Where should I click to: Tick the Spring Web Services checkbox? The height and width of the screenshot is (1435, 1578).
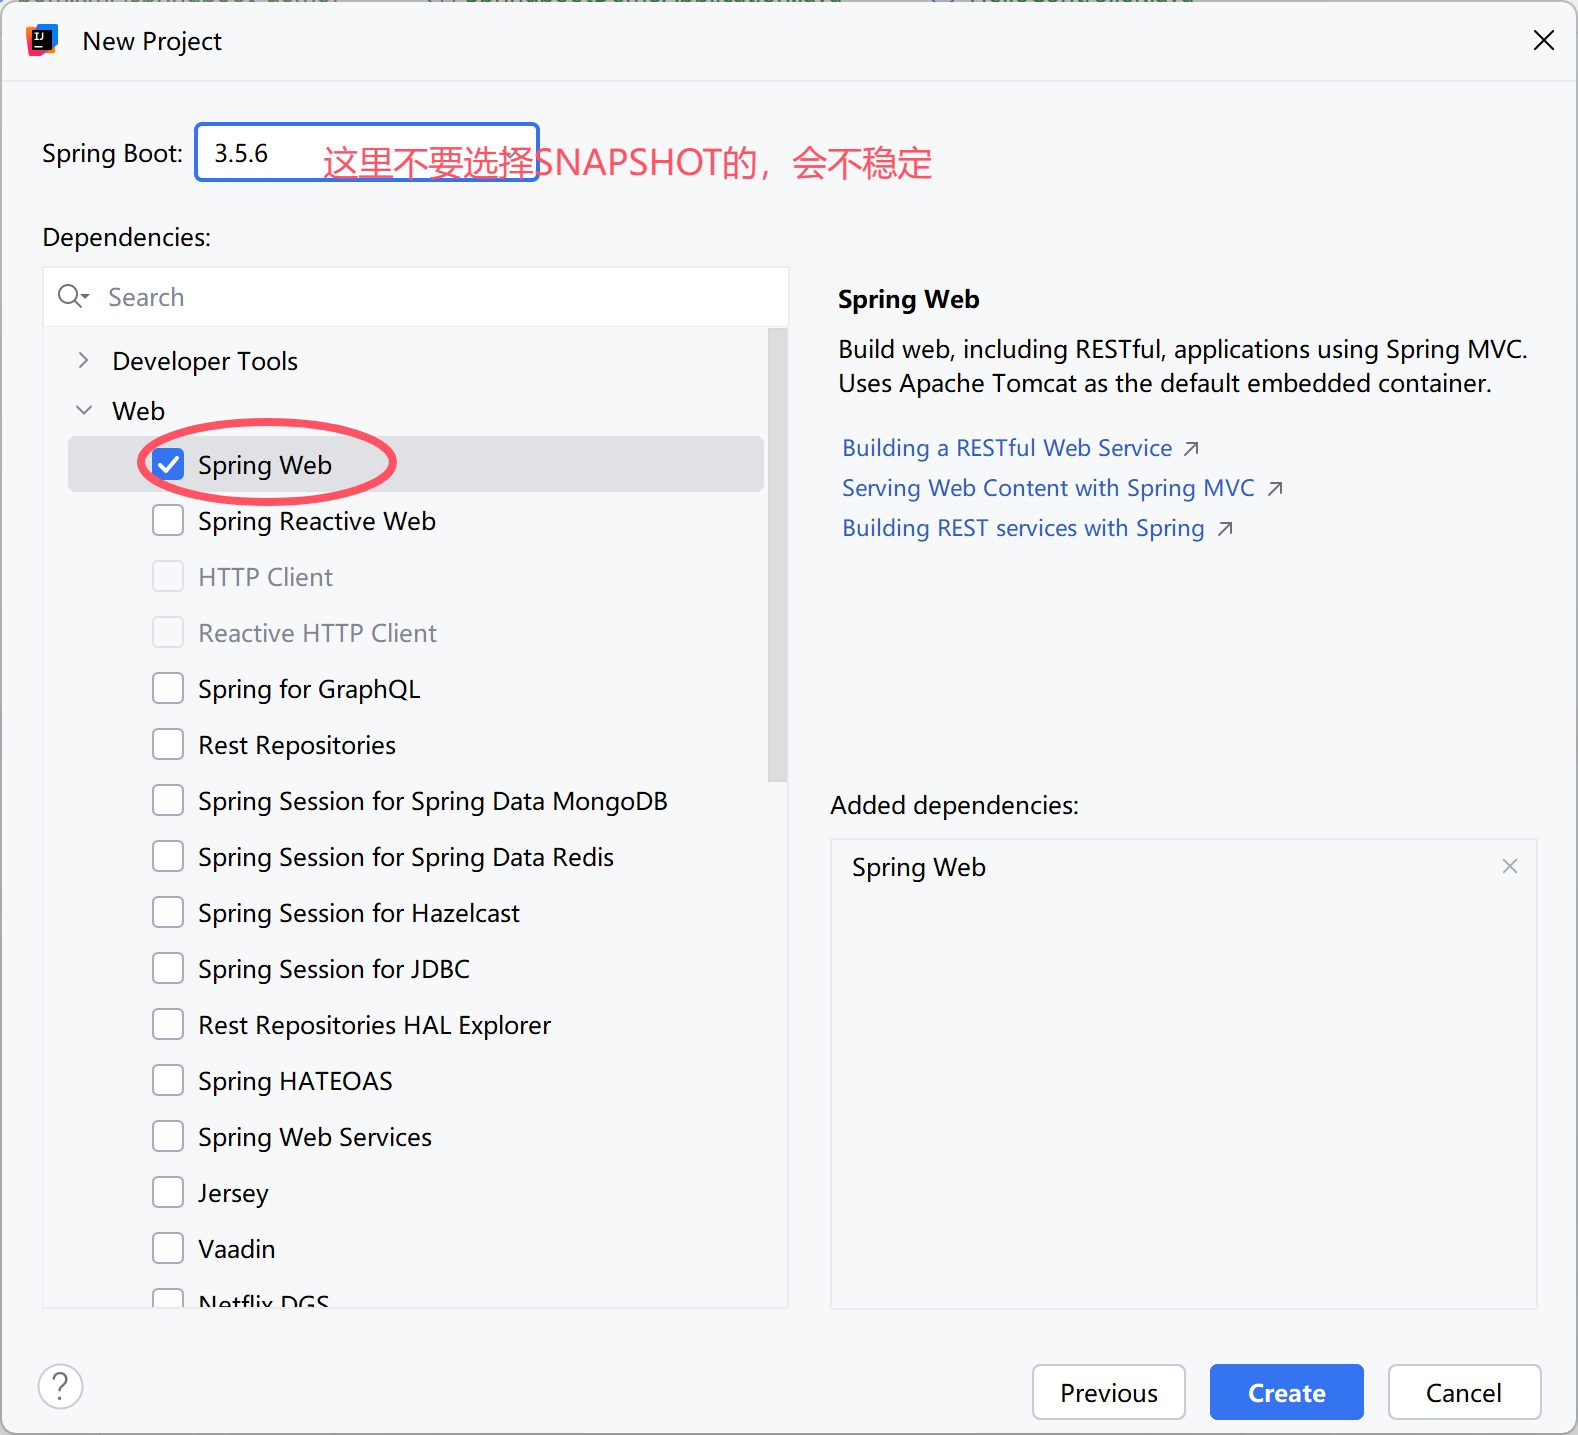pos(168,1136)
